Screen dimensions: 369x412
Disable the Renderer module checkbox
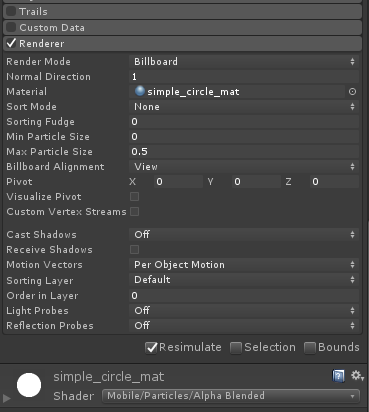pyautogui.click(x=11, y=43)
